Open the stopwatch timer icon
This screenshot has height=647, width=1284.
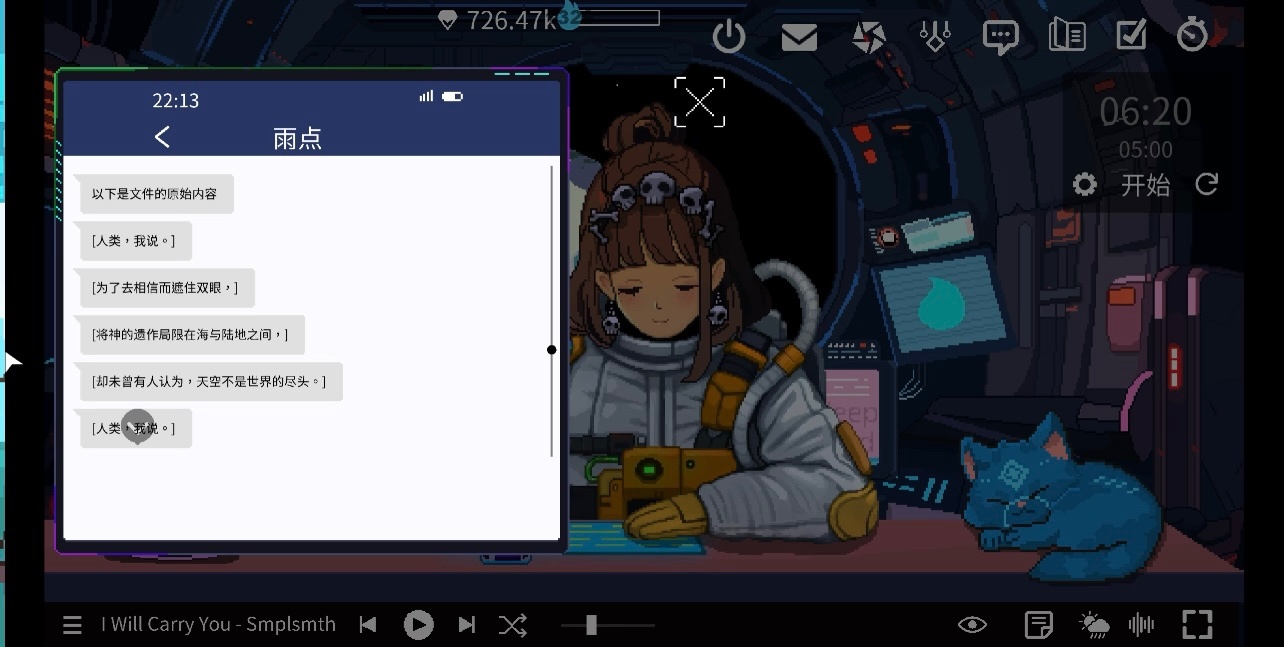pyautogui.click(x=1192, y=35)
